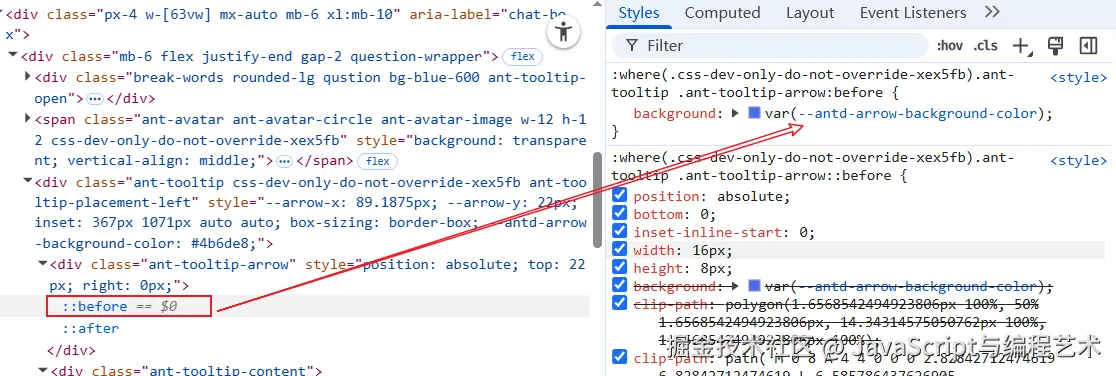Click the Elements panel vertical scrollbar
Screen dimensions: 1116x376
click(596, 199)
